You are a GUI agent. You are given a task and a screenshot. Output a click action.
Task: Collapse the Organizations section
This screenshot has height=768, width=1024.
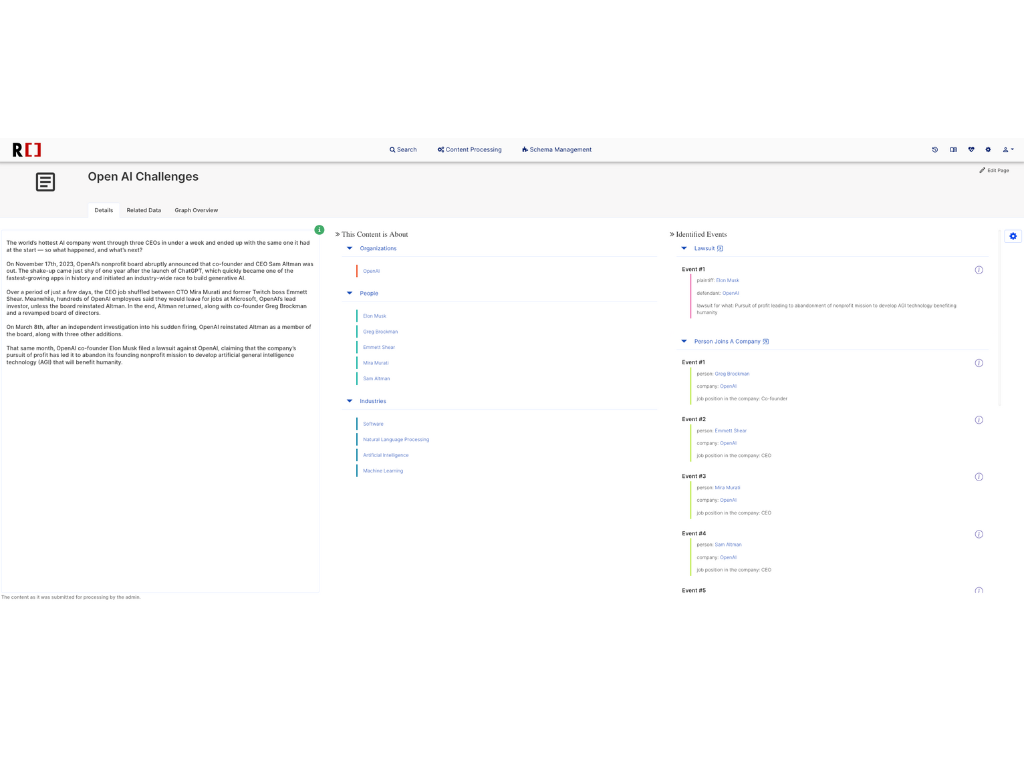pyautogui.click(x=350, y=248)
